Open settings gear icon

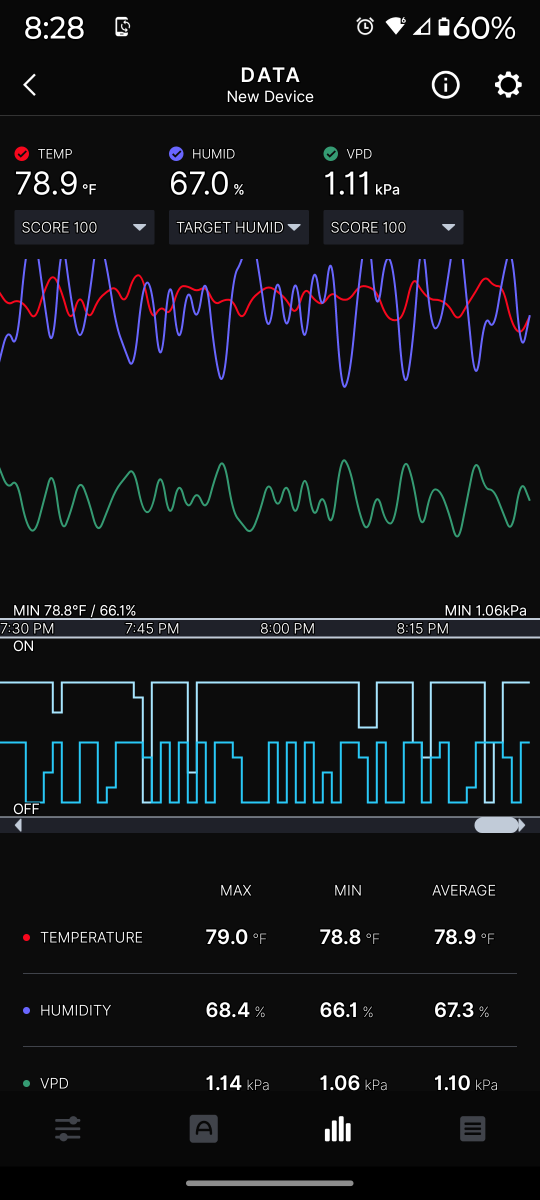point(508,85)
